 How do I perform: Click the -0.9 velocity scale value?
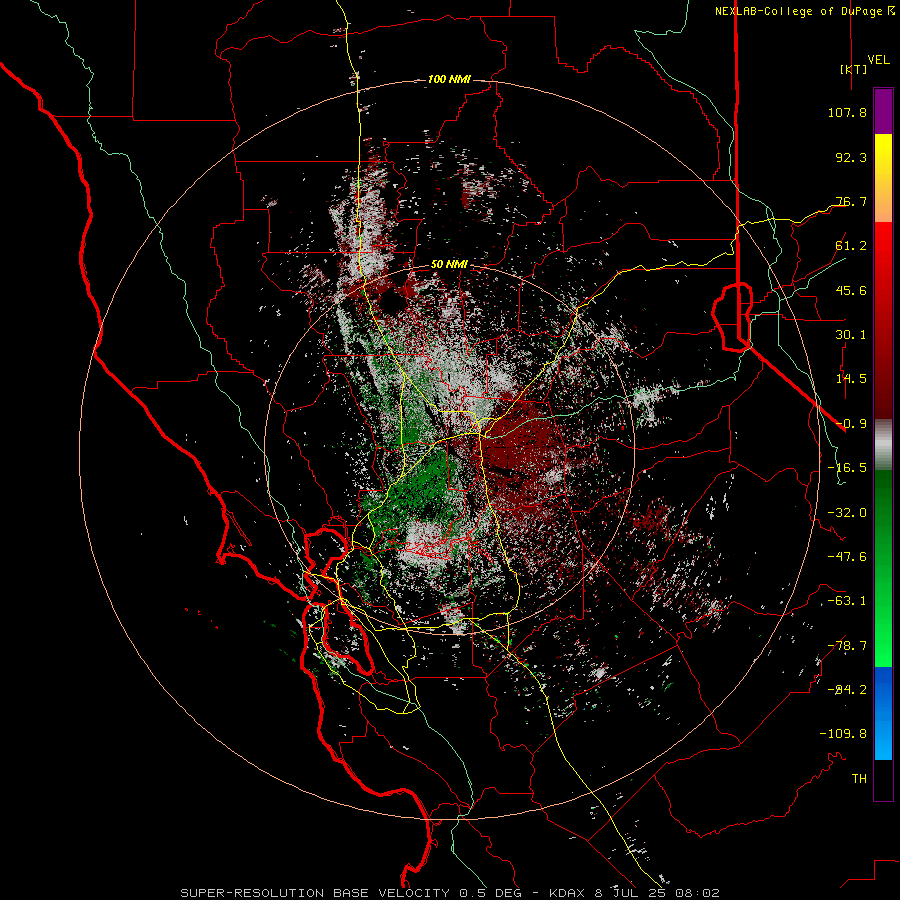click(851, 424)
